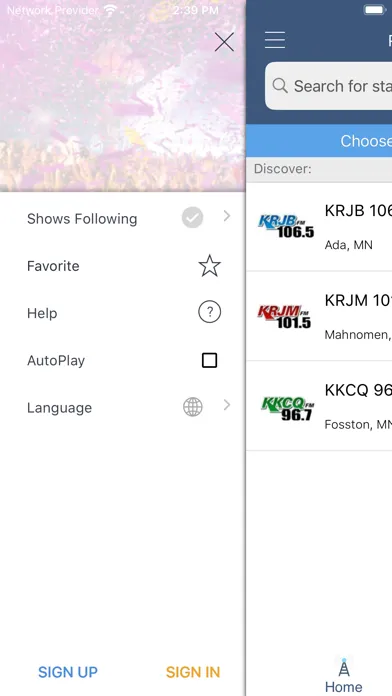
Task: Tap the SIGN UP link
Action: [x=68, y=672]
